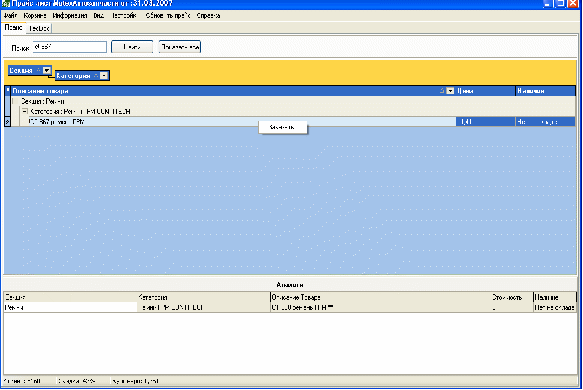The width and height of the screenshot is (583, 390).
Task: Click the row indicator arrow of selected row
Action: (7, 122)
